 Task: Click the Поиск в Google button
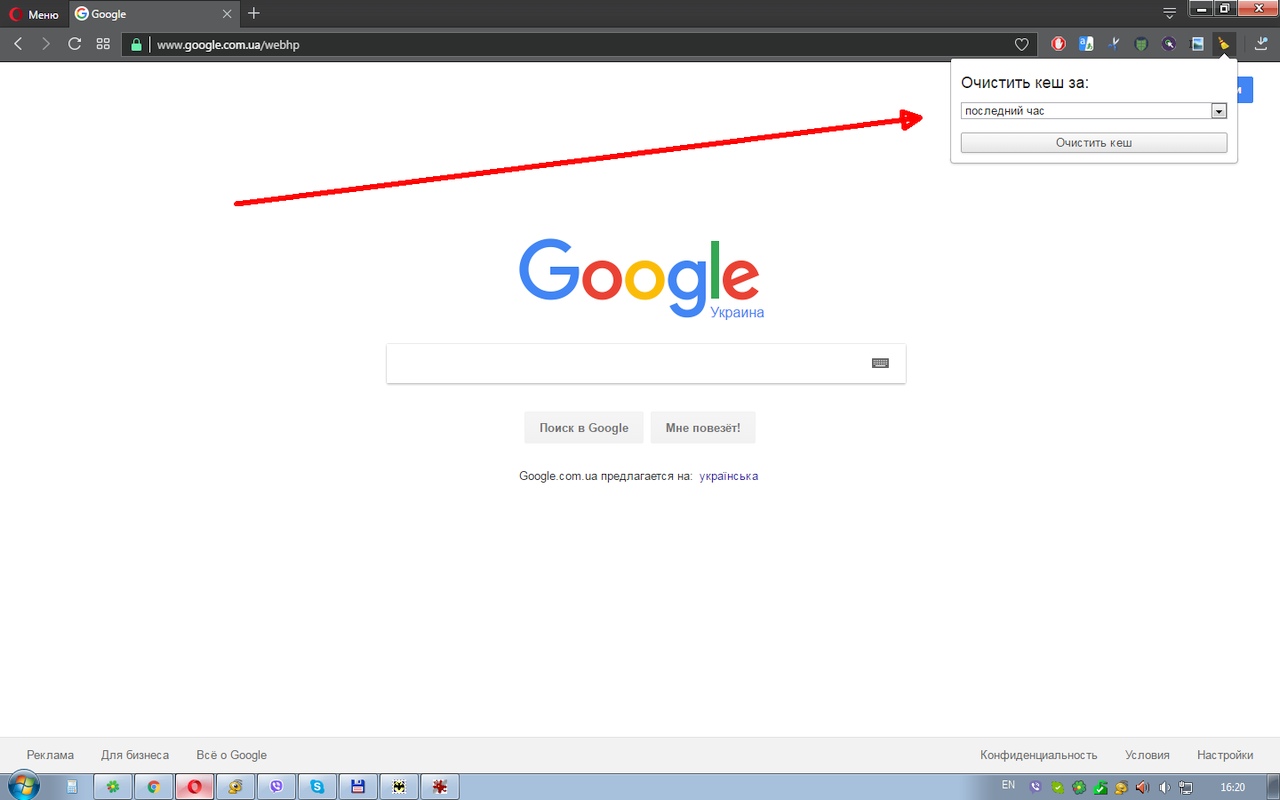[584, 428]
